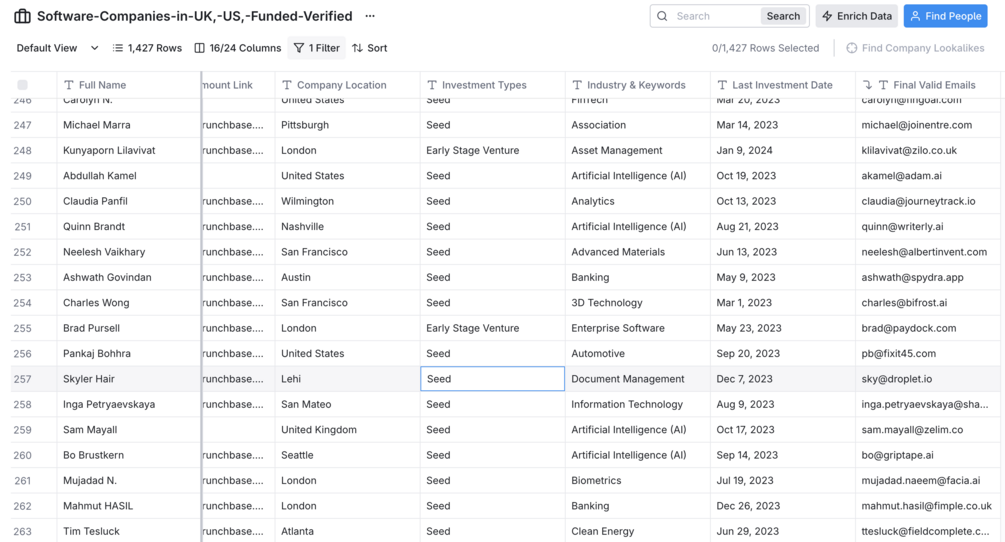Click the 1,427 Rows indicator

pos(147,48)
